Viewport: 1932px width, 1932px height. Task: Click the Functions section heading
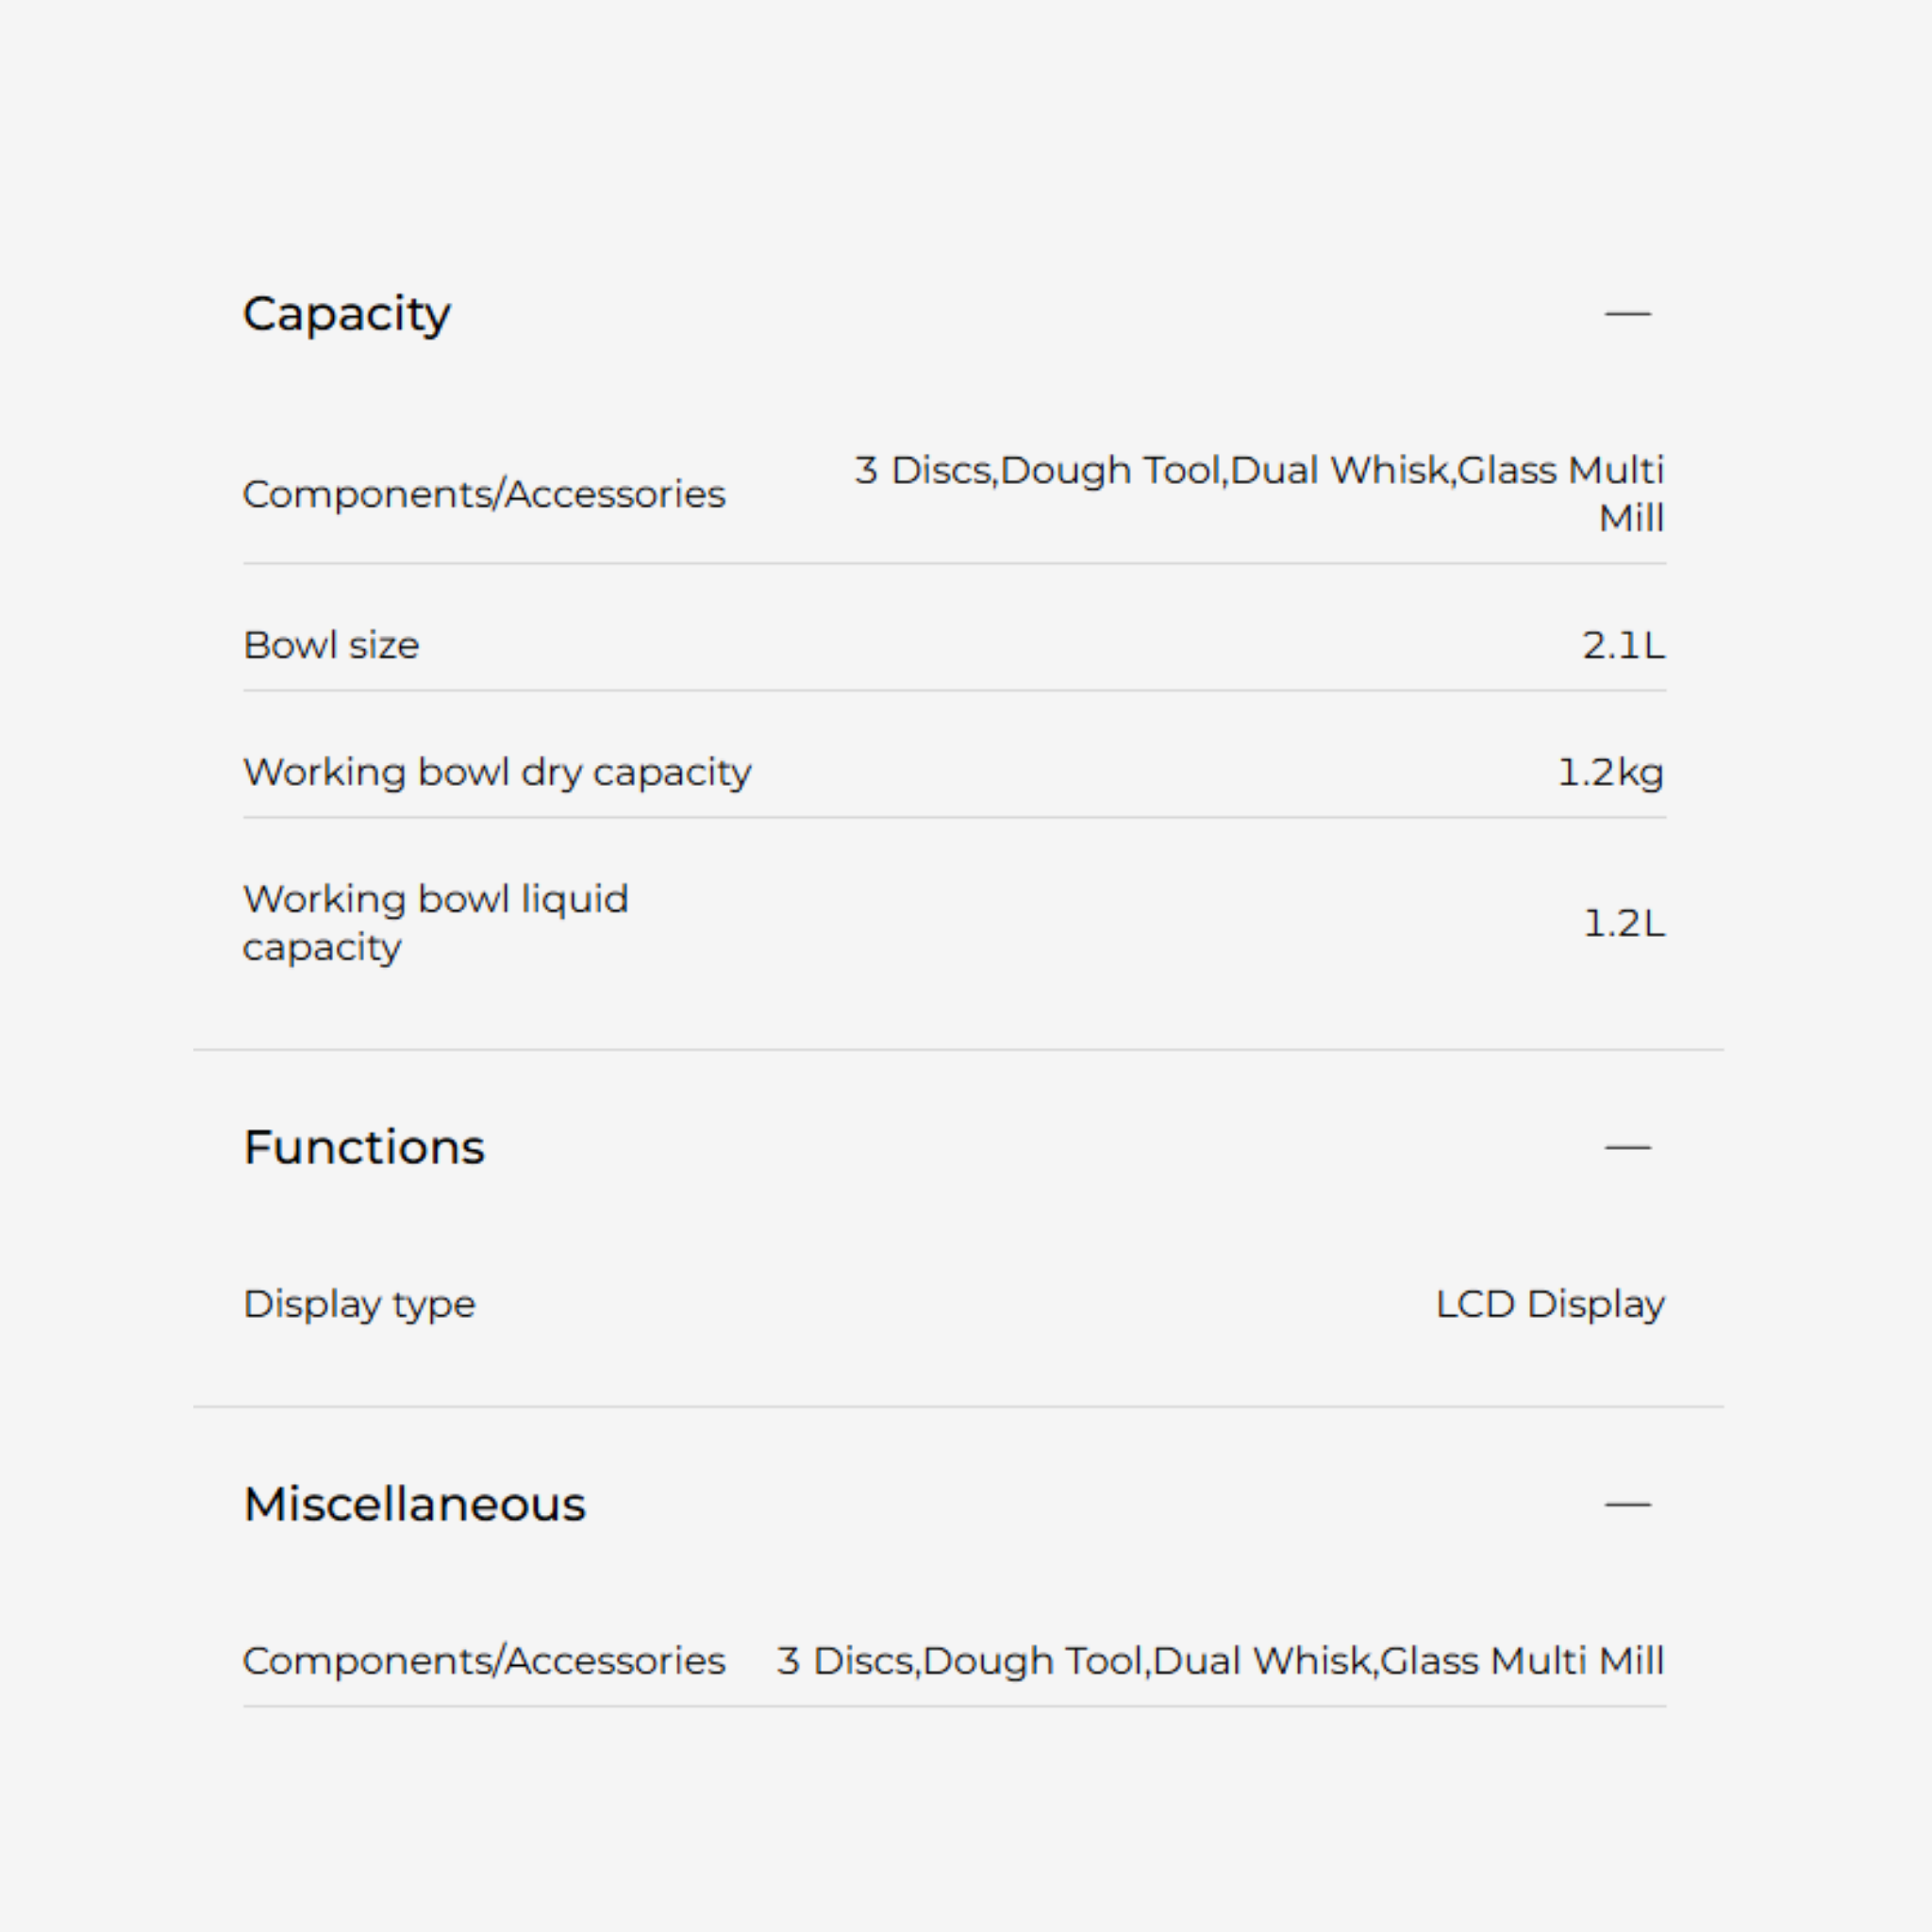(363, 1147)
